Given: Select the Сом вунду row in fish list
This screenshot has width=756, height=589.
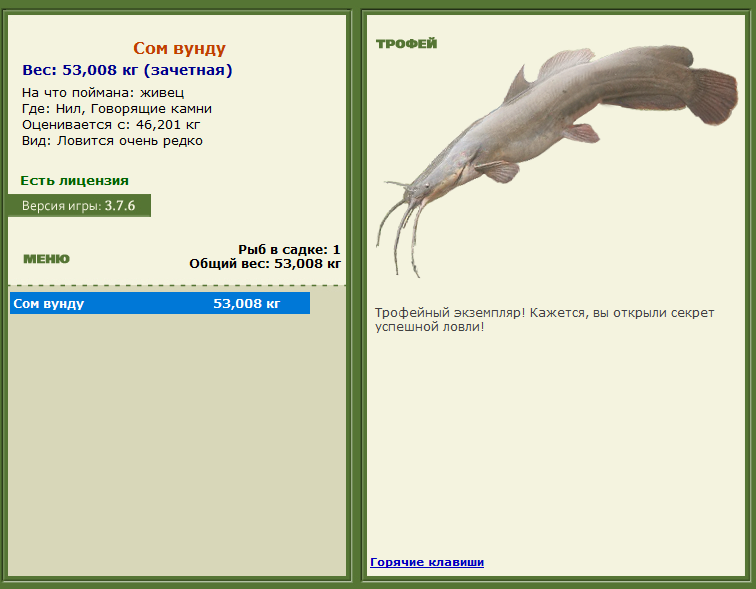Looking at the screenshot, I should click(x=160, y=303).
